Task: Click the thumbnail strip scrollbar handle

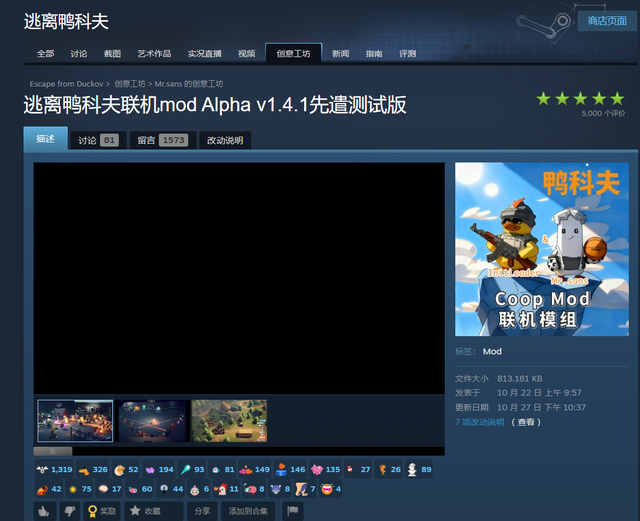Action: [53, 451]
